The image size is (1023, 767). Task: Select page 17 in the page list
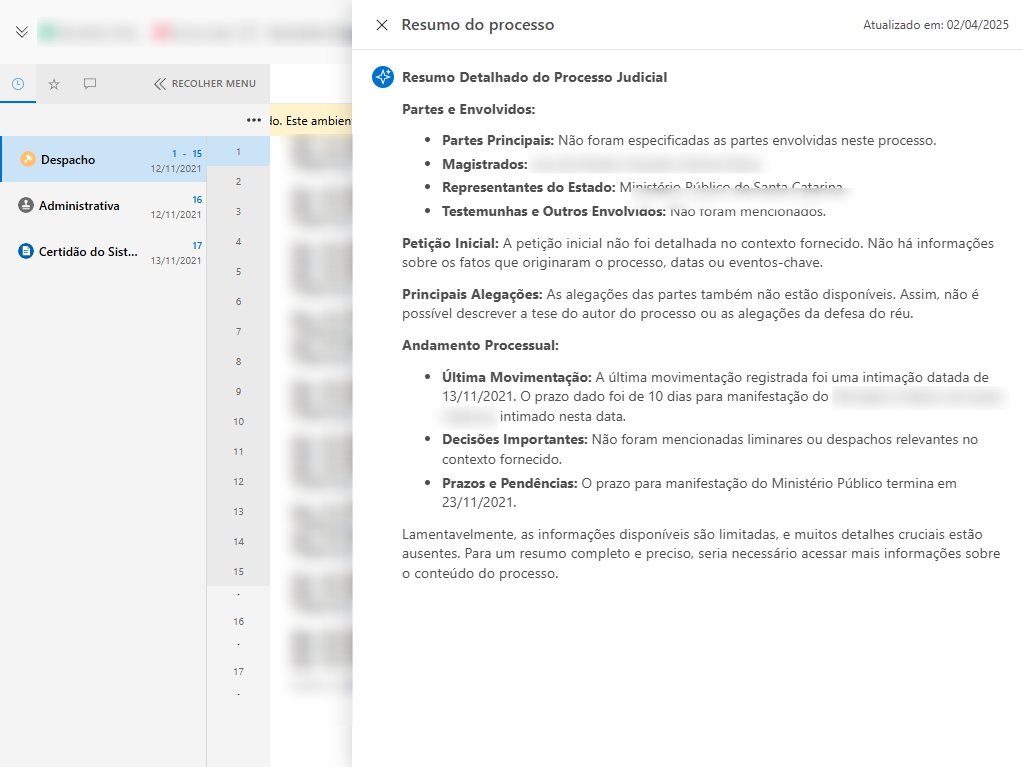click(238, 672)
